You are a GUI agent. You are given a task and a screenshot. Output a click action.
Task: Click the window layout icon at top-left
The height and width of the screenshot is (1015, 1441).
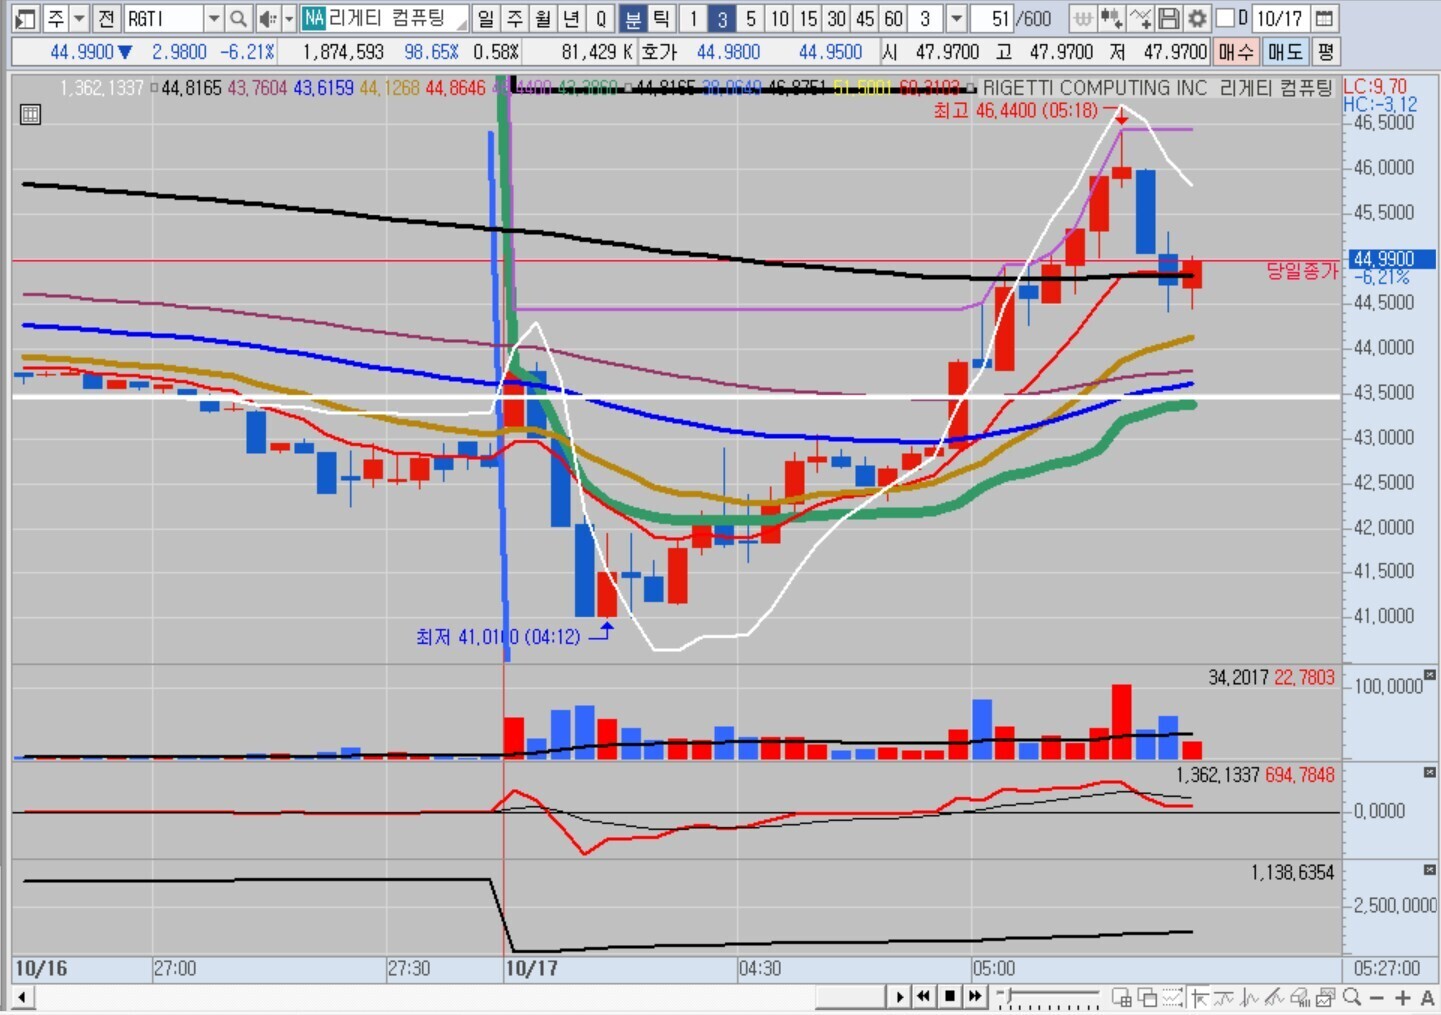point(26,18)
